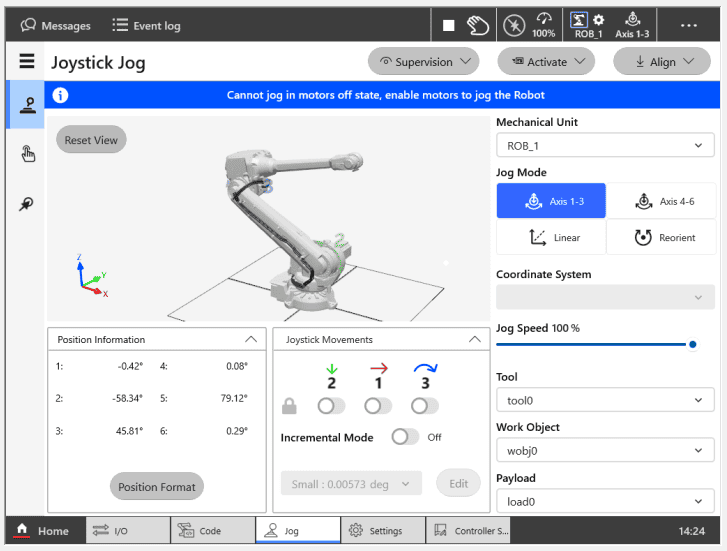Screen dimensions: 727x551
Task: Click the speed 100% gauge icon
Action: point(544,25)
